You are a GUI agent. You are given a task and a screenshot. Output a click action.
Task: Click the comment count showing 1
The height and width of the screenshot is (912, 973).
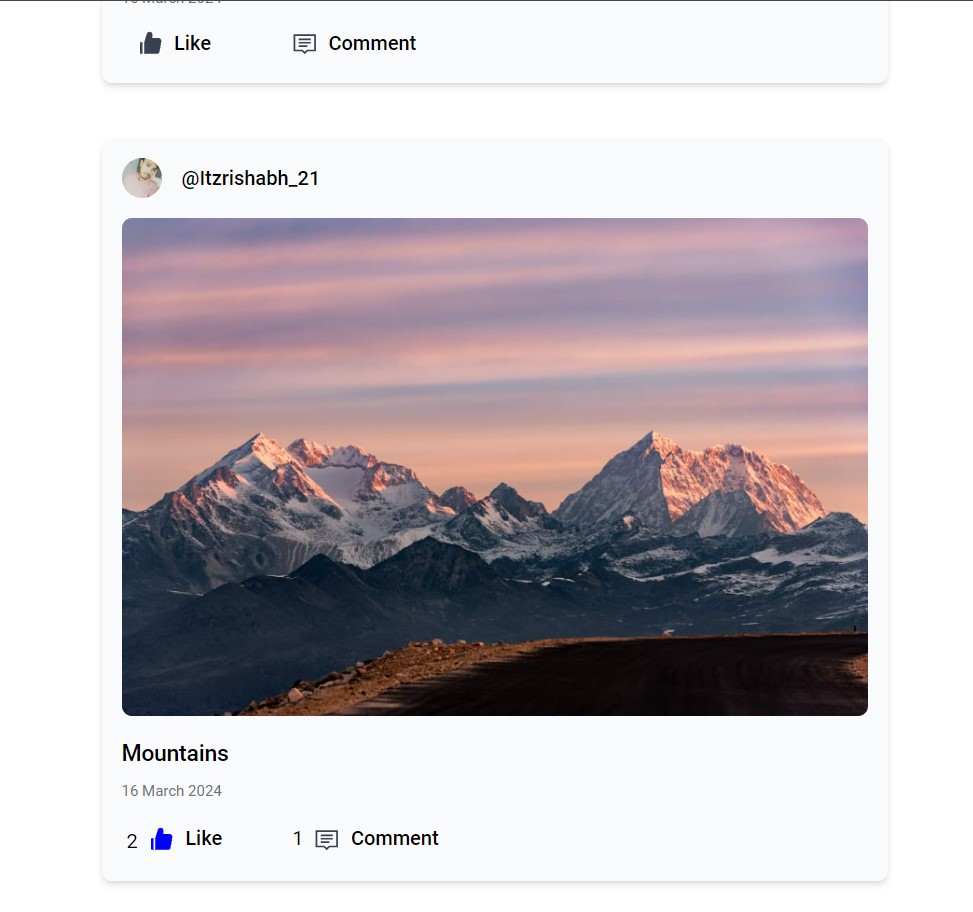point(297,839)
